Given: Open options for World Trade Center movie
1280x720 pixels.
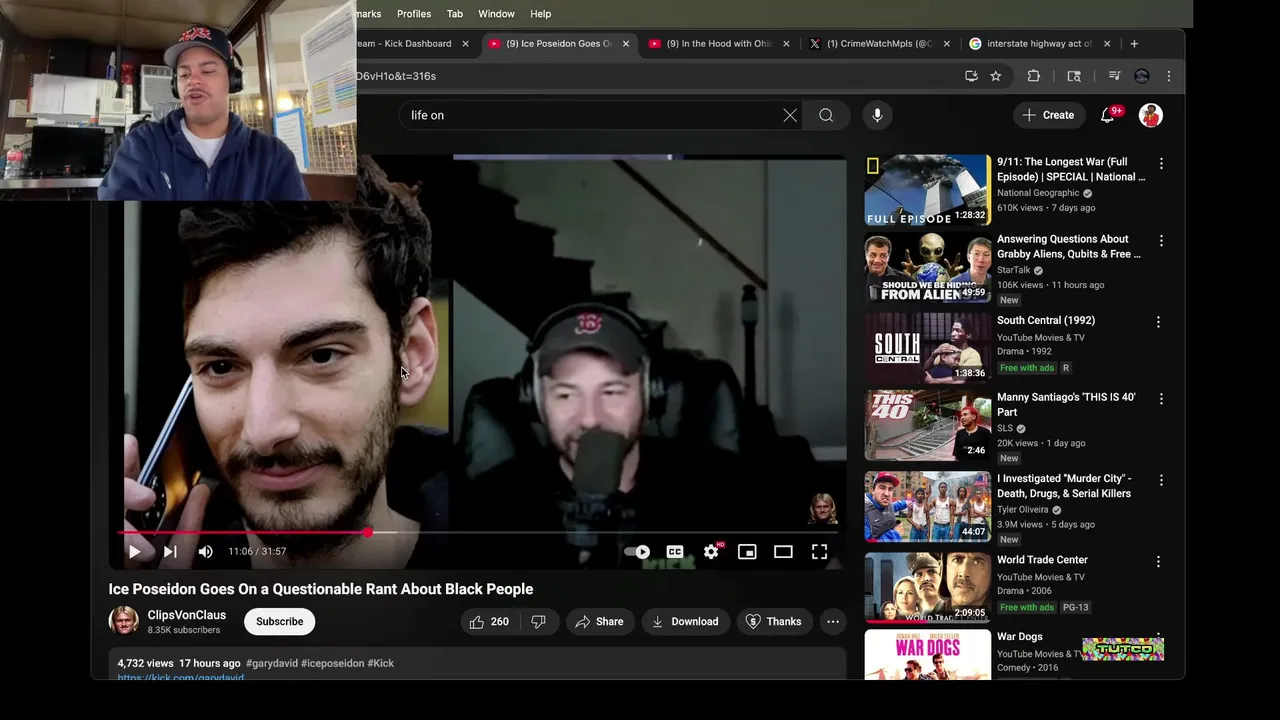Looking at the screenshot, I should (1158, 562).
